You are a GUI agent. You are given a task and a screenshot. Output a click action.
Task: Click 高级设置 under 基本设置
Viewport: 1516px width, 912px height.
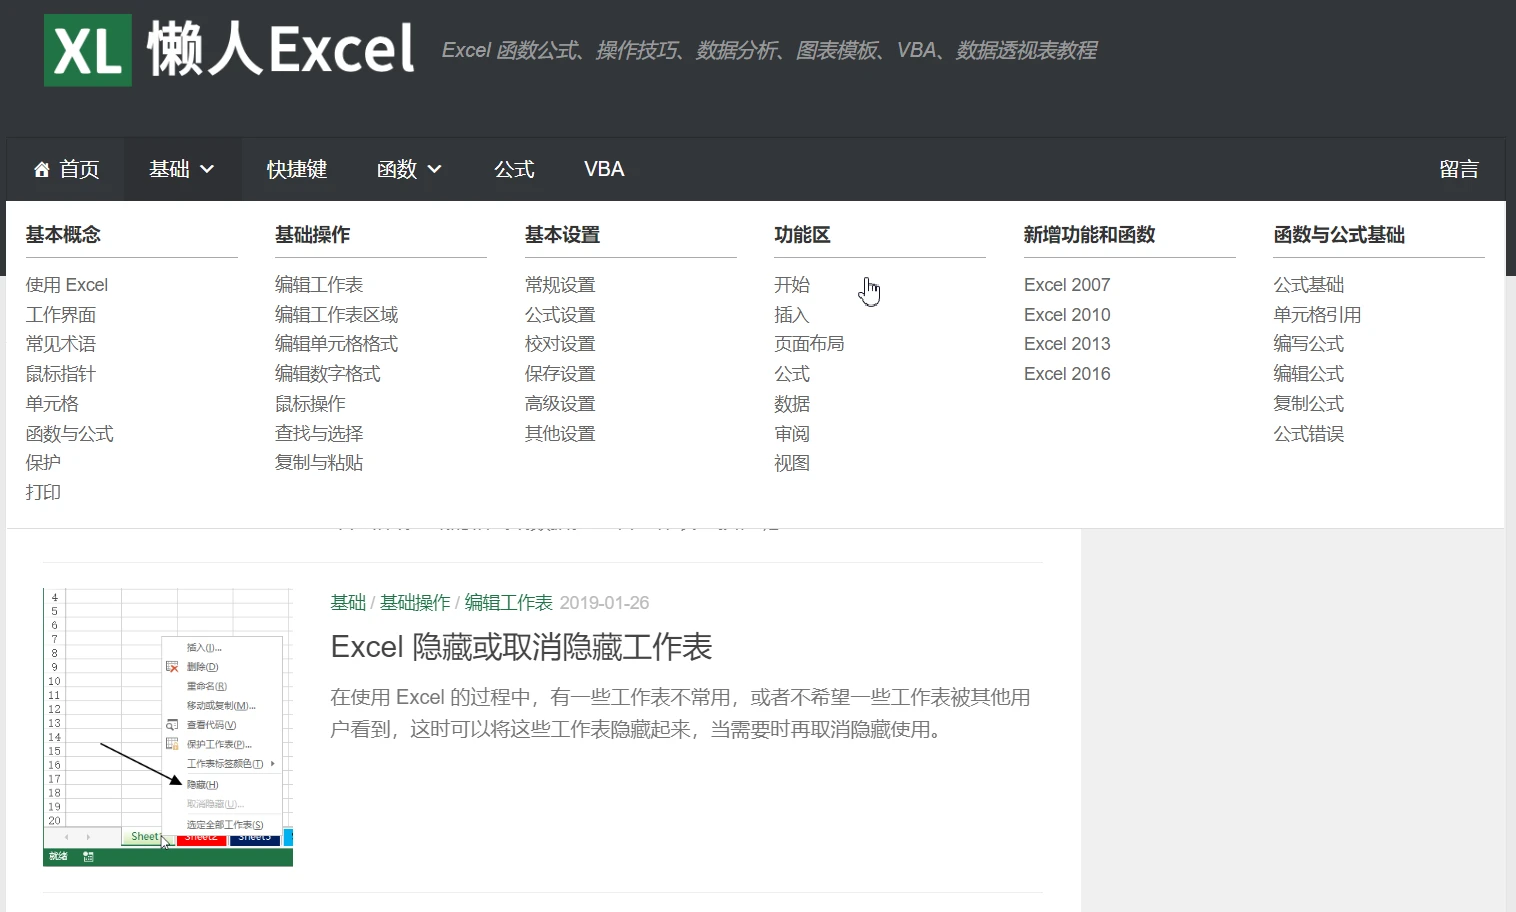coord(560,404)
